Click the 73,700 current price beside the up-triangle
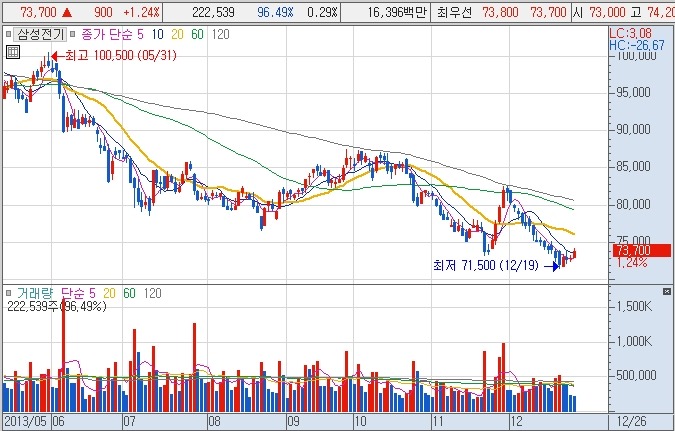675x431 pixels. [x=38, y=12]
